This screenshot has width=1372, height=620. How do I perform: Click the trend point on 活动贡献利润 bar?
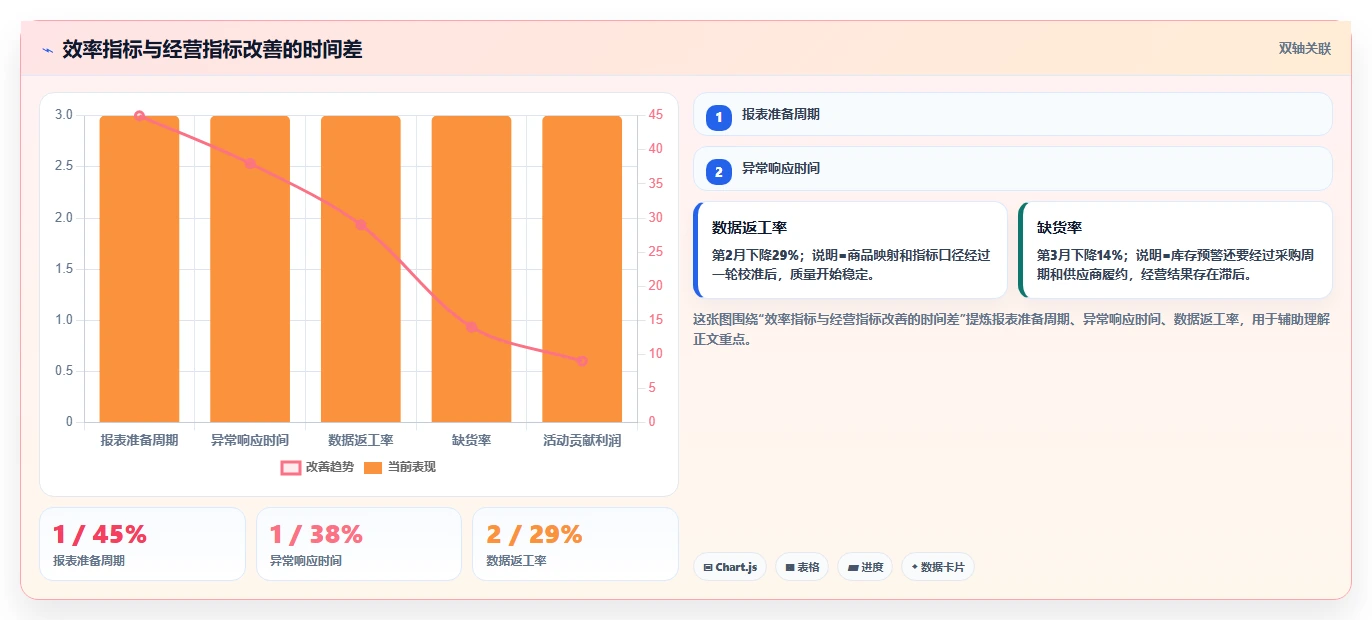click(582, 361)
